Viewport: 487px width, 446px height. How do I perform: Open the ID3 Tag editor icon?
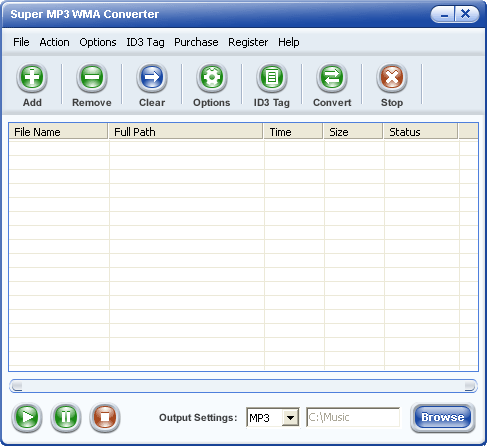tap(272, 78)
